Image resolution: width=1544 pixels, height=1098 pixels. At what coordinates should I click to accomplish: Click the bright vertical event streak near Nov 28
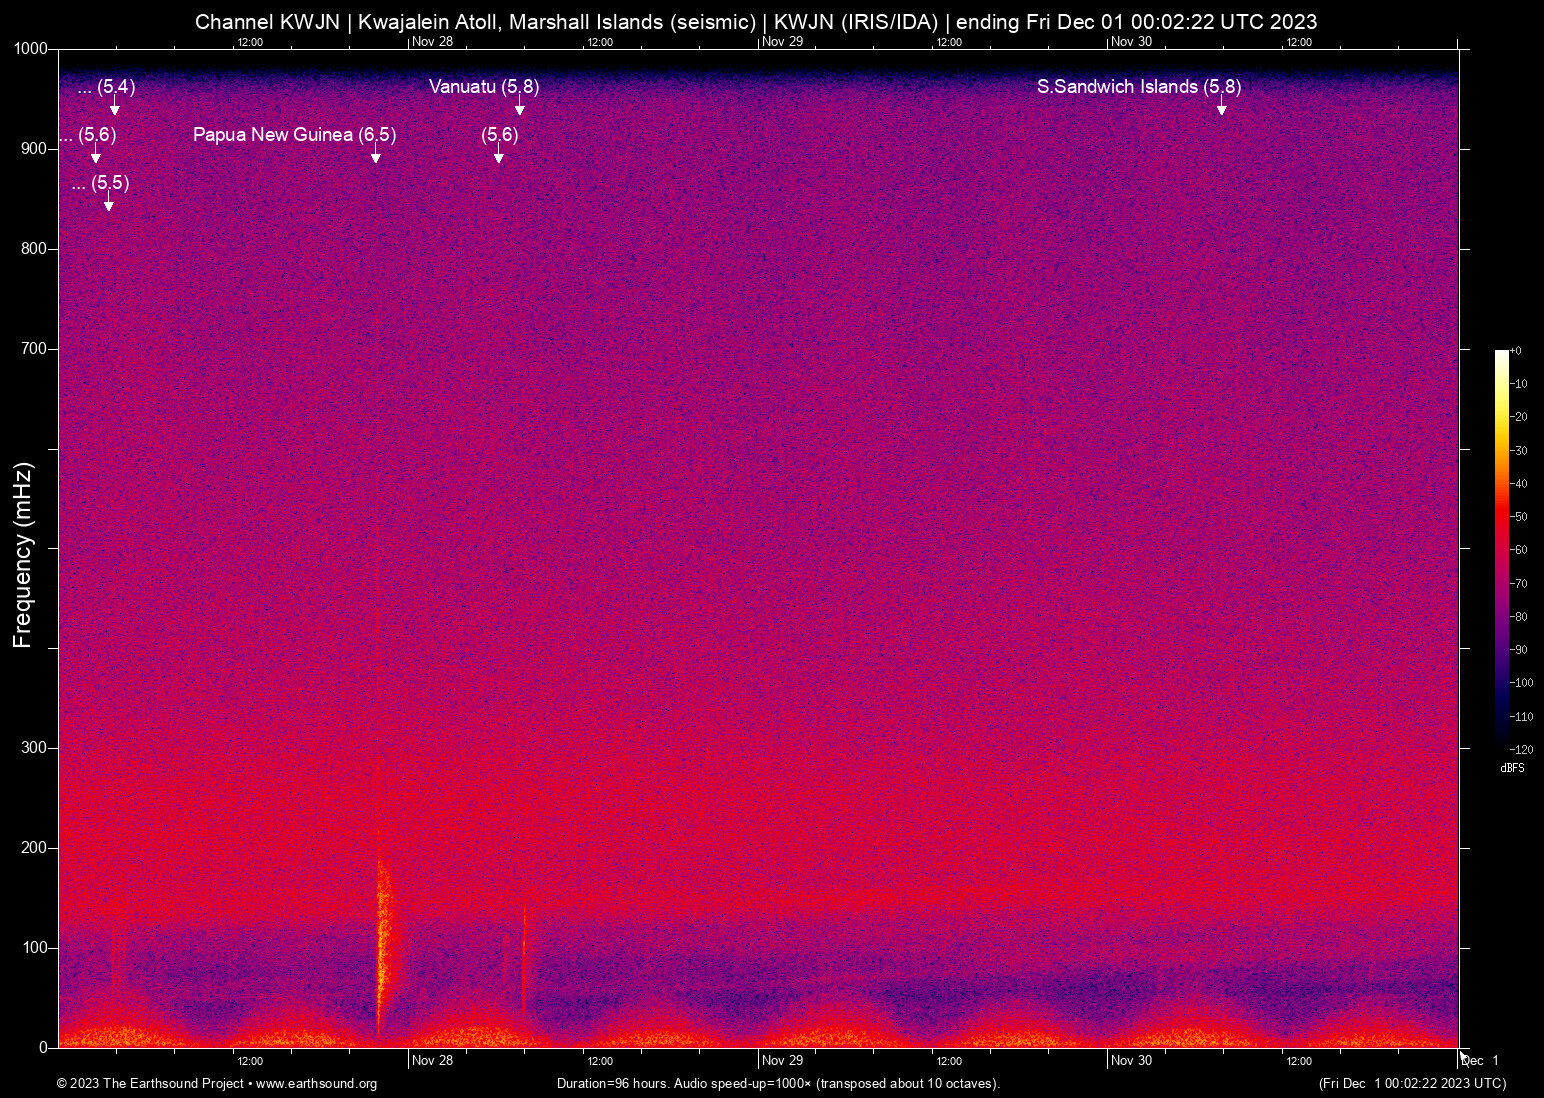(382, 930)
